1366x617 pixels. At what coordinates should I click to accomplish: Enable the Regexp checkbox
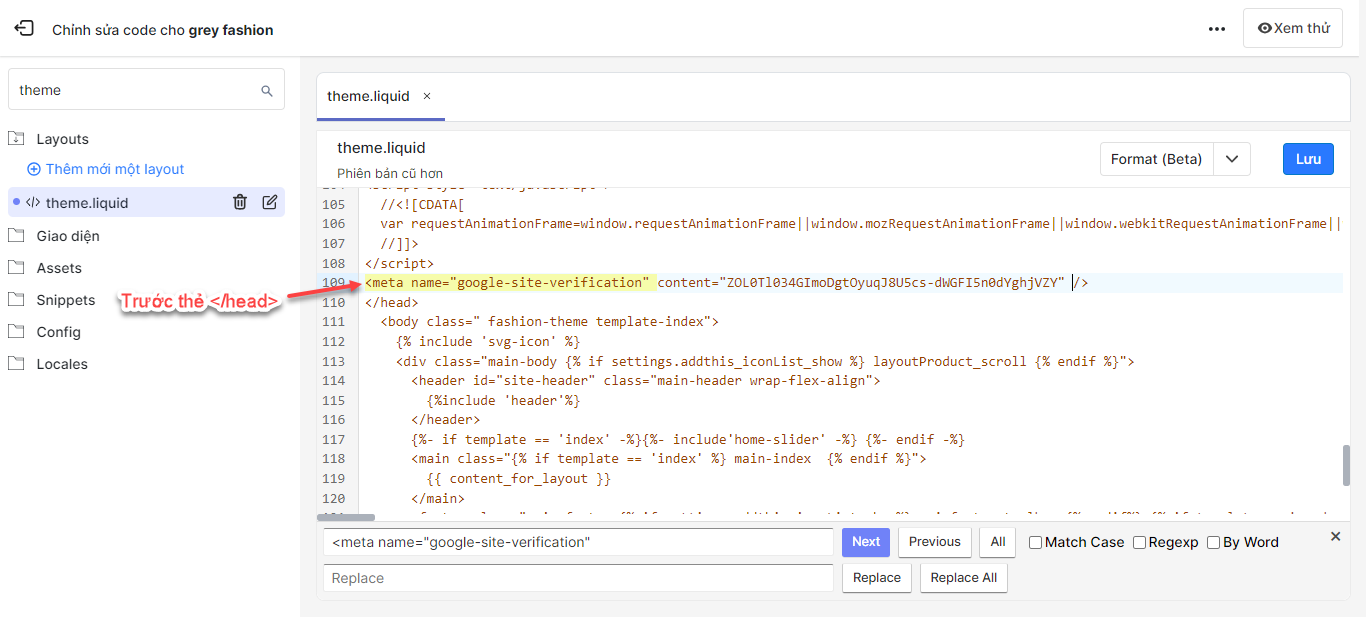pyautogui.click(x=1140, y=542)
